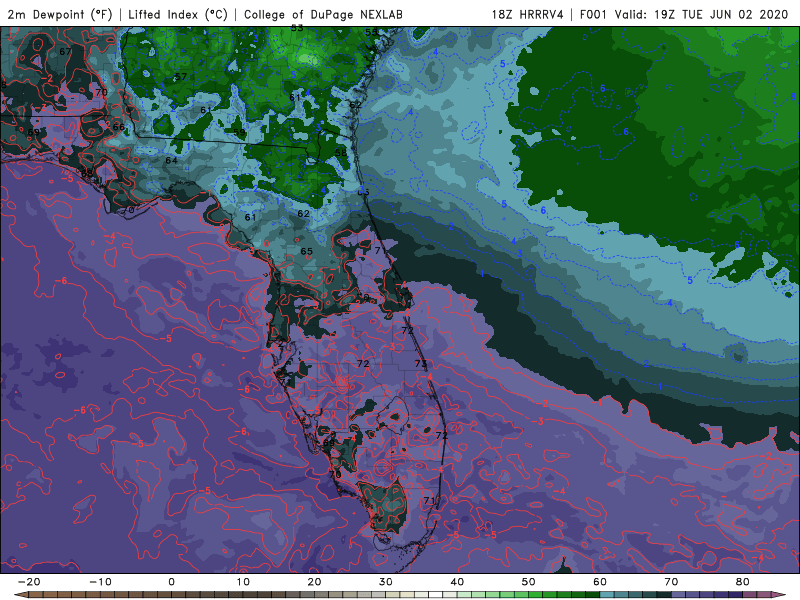Click the '70' label on the color scale
This screenshot has height=600, width=800.
click(671, 582)
